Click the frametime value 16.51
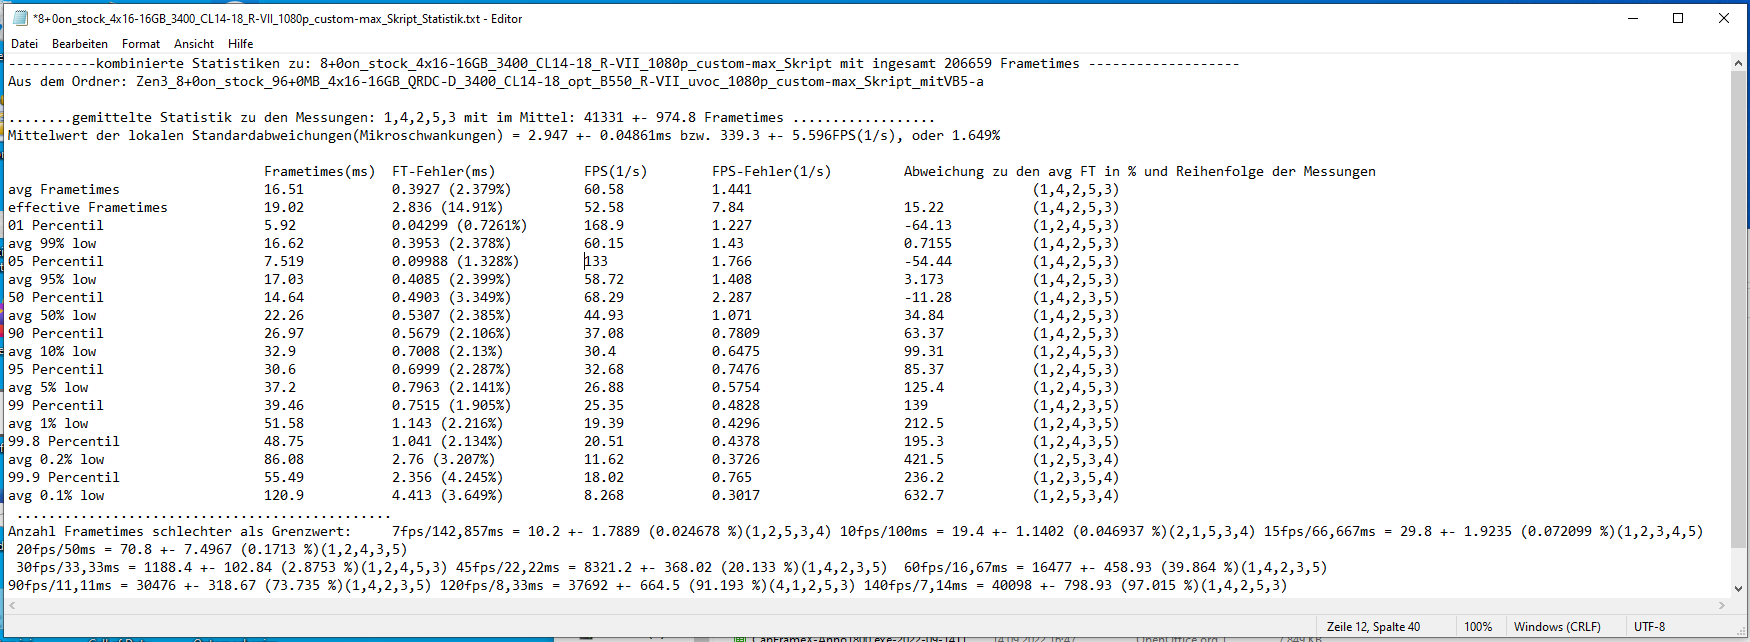The width and height of the screenshot is (1750, 642). [x=284, y=190]
